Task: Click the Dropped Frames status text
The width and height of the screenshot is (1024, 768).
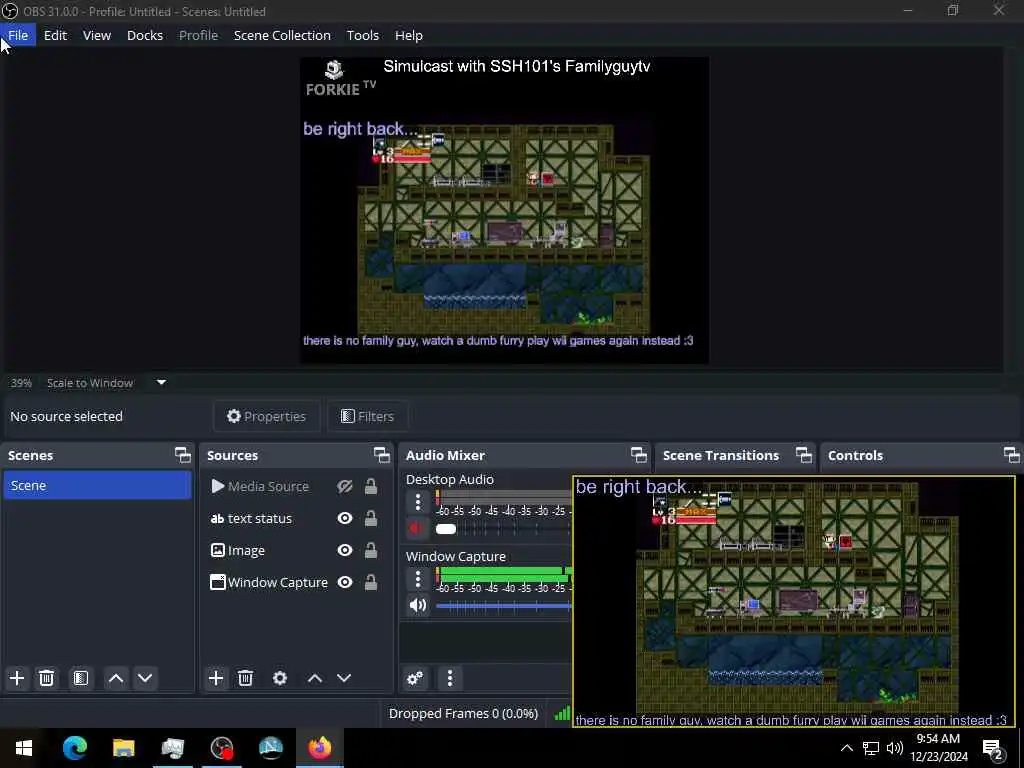Action: click(x=463, y=713)
